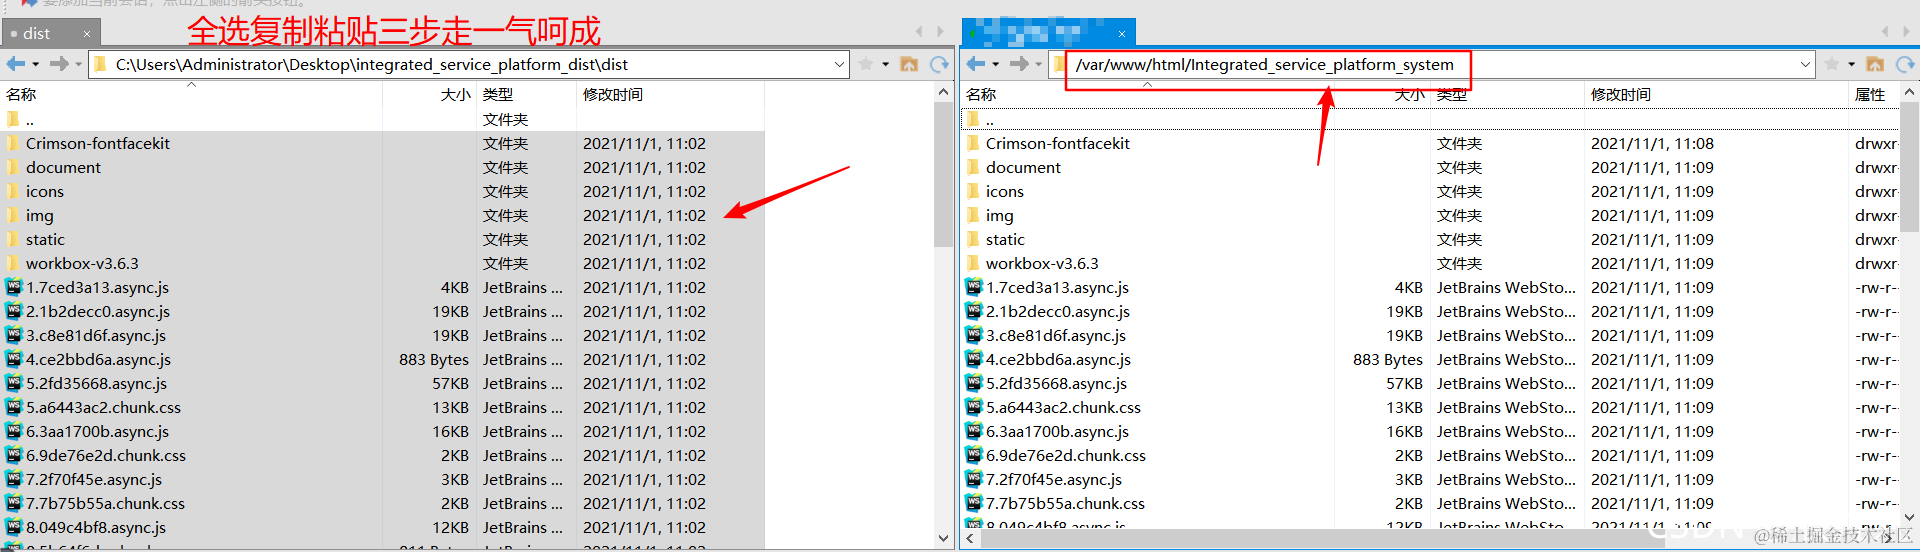Viewport: 1920px width, 552px height.
Task: Click the favorites star in remote pane
Action: [1832, 64]
